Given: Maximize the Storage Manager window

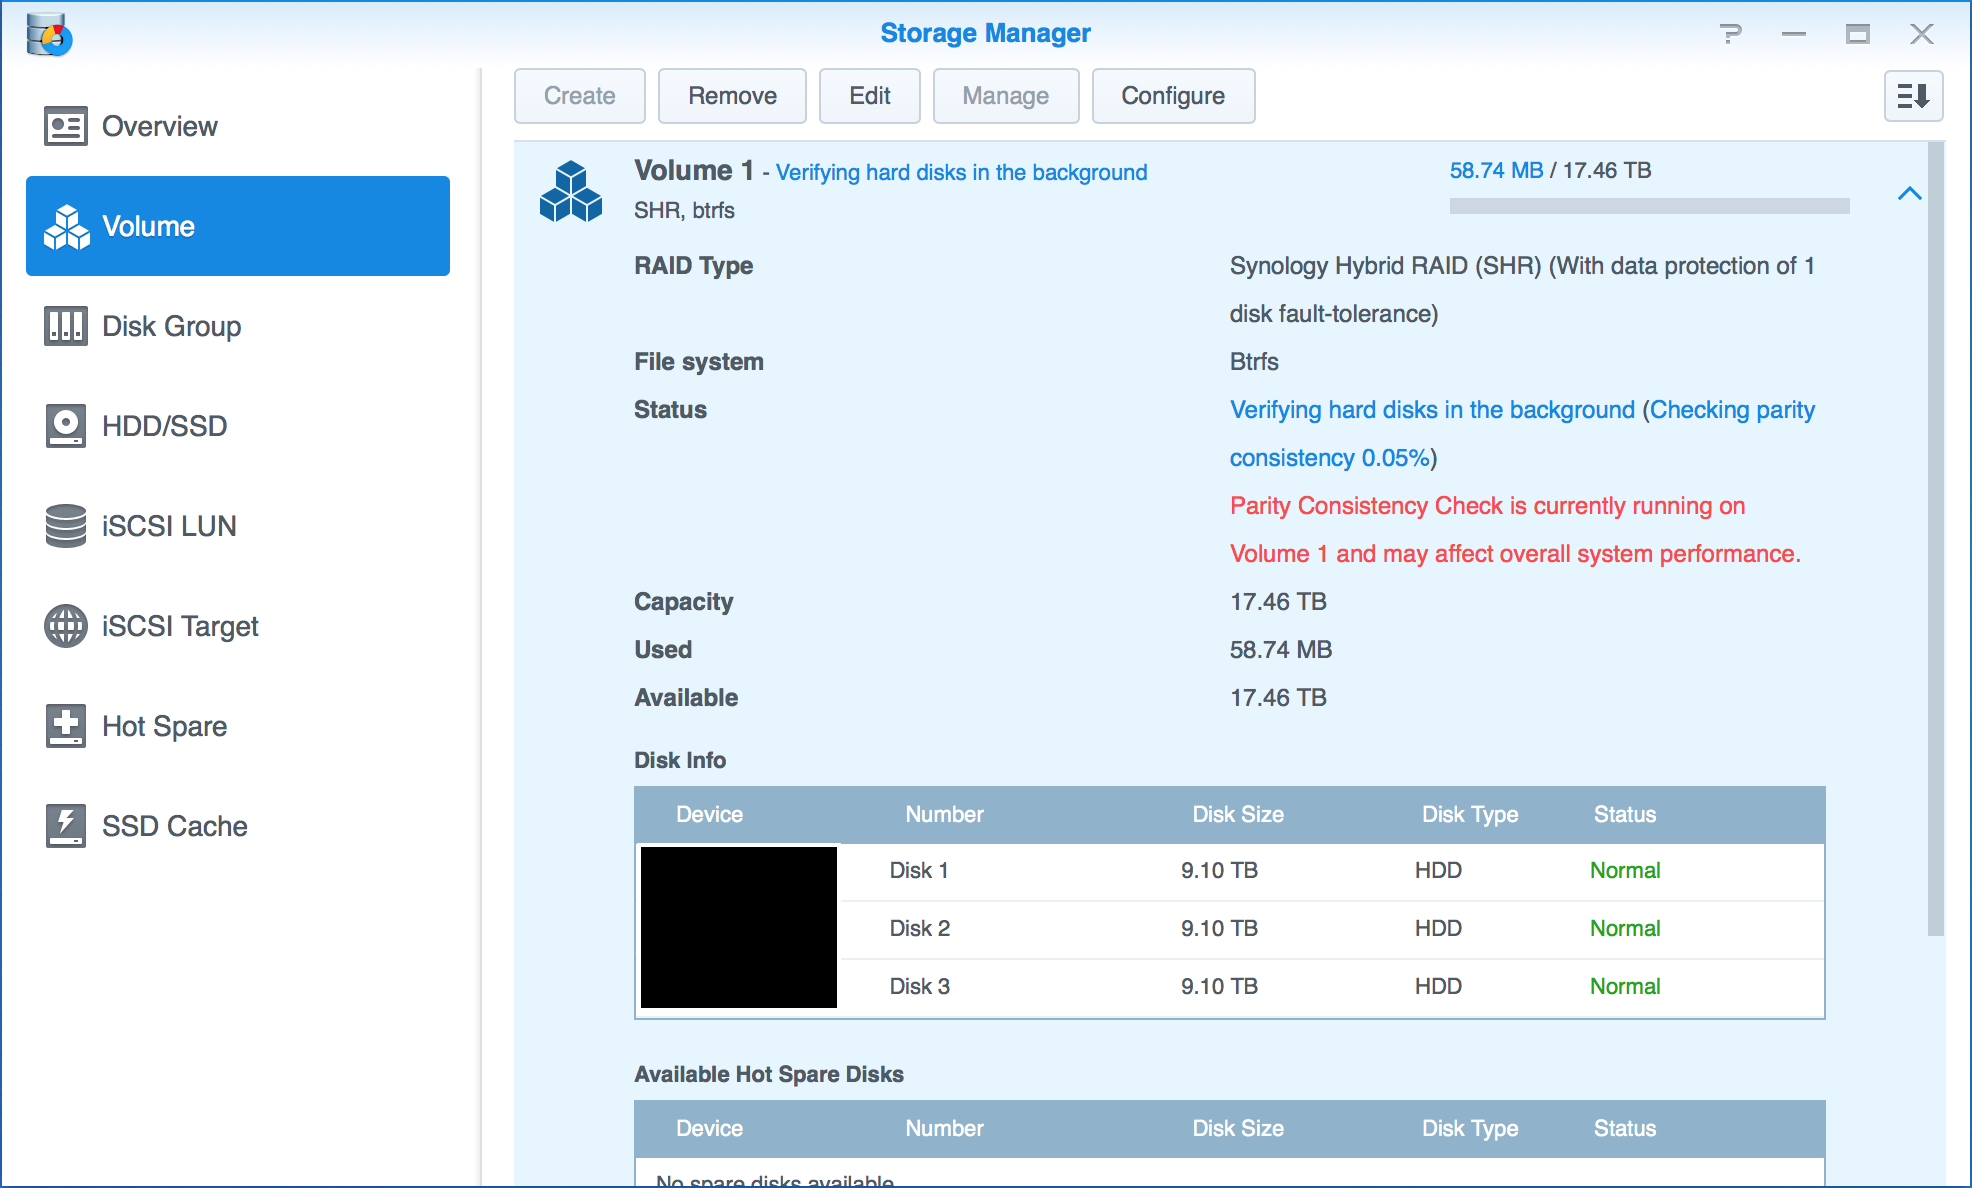Looking at the screenshot, I should (1858, 34).
